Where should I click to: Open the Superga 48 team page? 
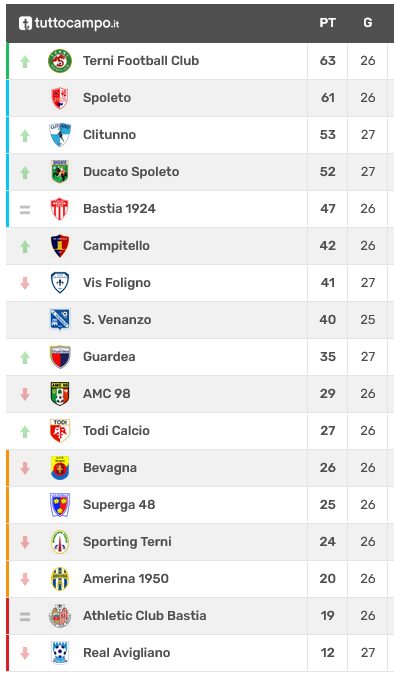119,505
